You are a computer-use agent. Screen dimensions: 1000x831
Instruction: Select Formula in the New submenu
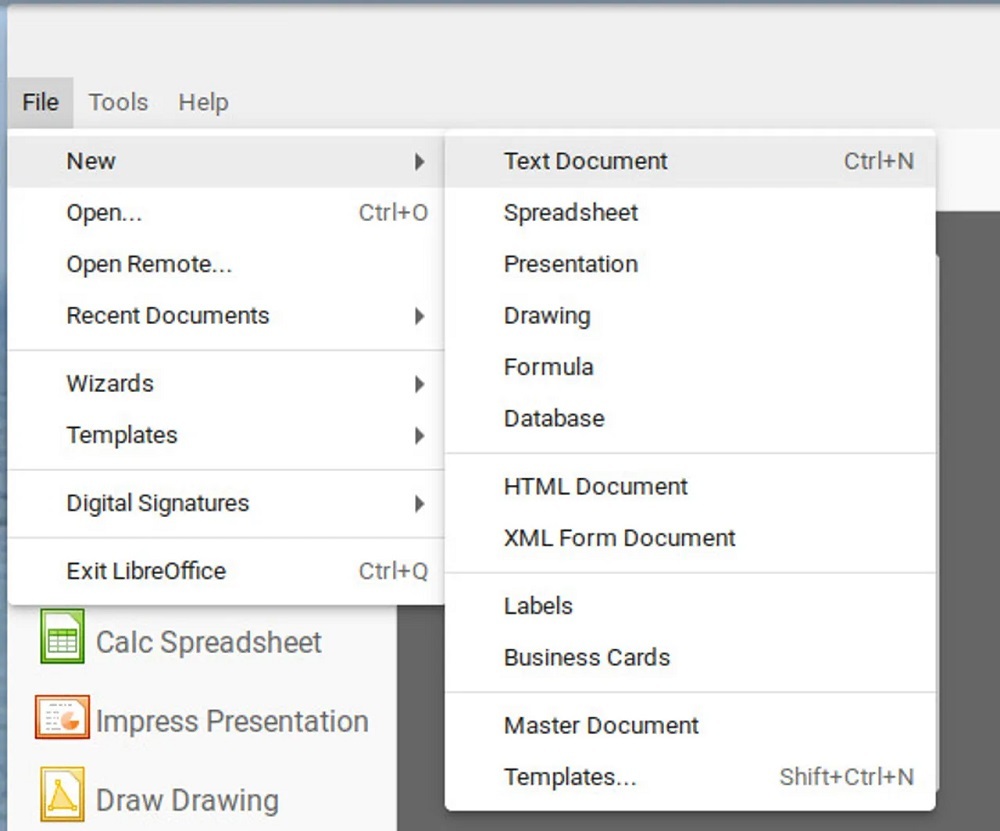(549, 367)
